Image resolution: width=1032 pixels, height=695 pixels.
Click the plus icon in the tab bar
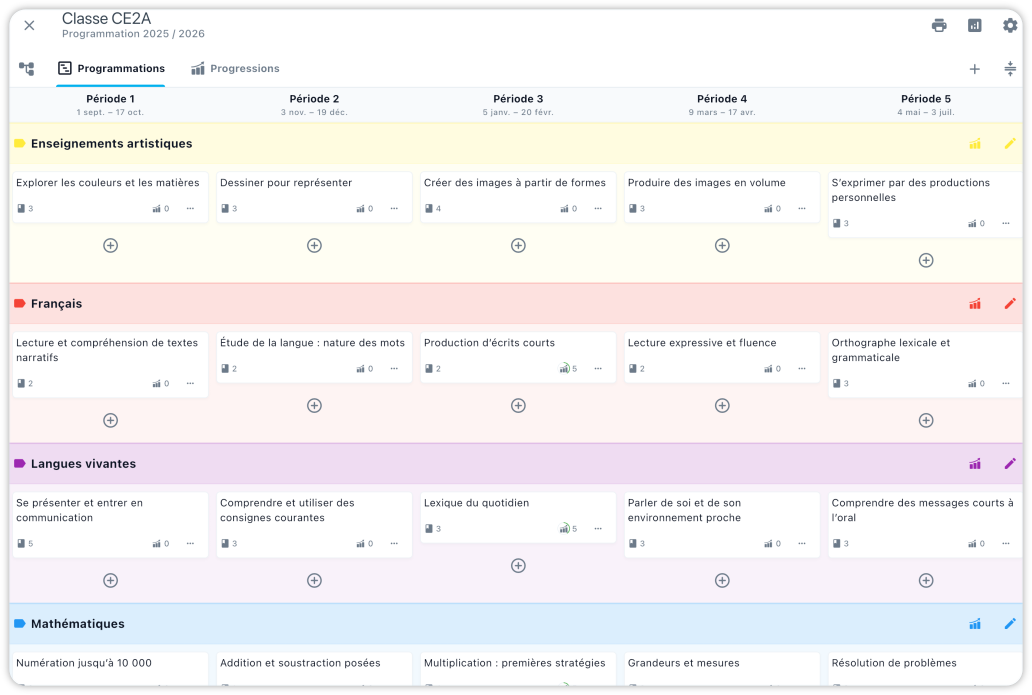[975, 69]
